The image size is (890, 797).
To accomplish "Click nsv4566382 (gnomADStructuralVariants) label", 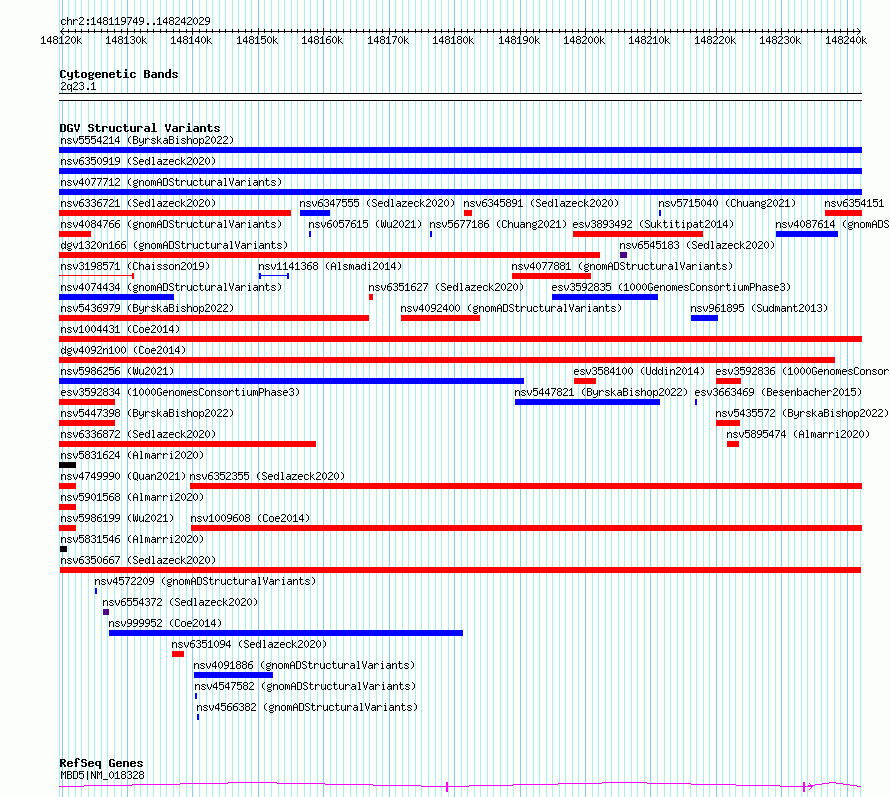I will point(307,707).
